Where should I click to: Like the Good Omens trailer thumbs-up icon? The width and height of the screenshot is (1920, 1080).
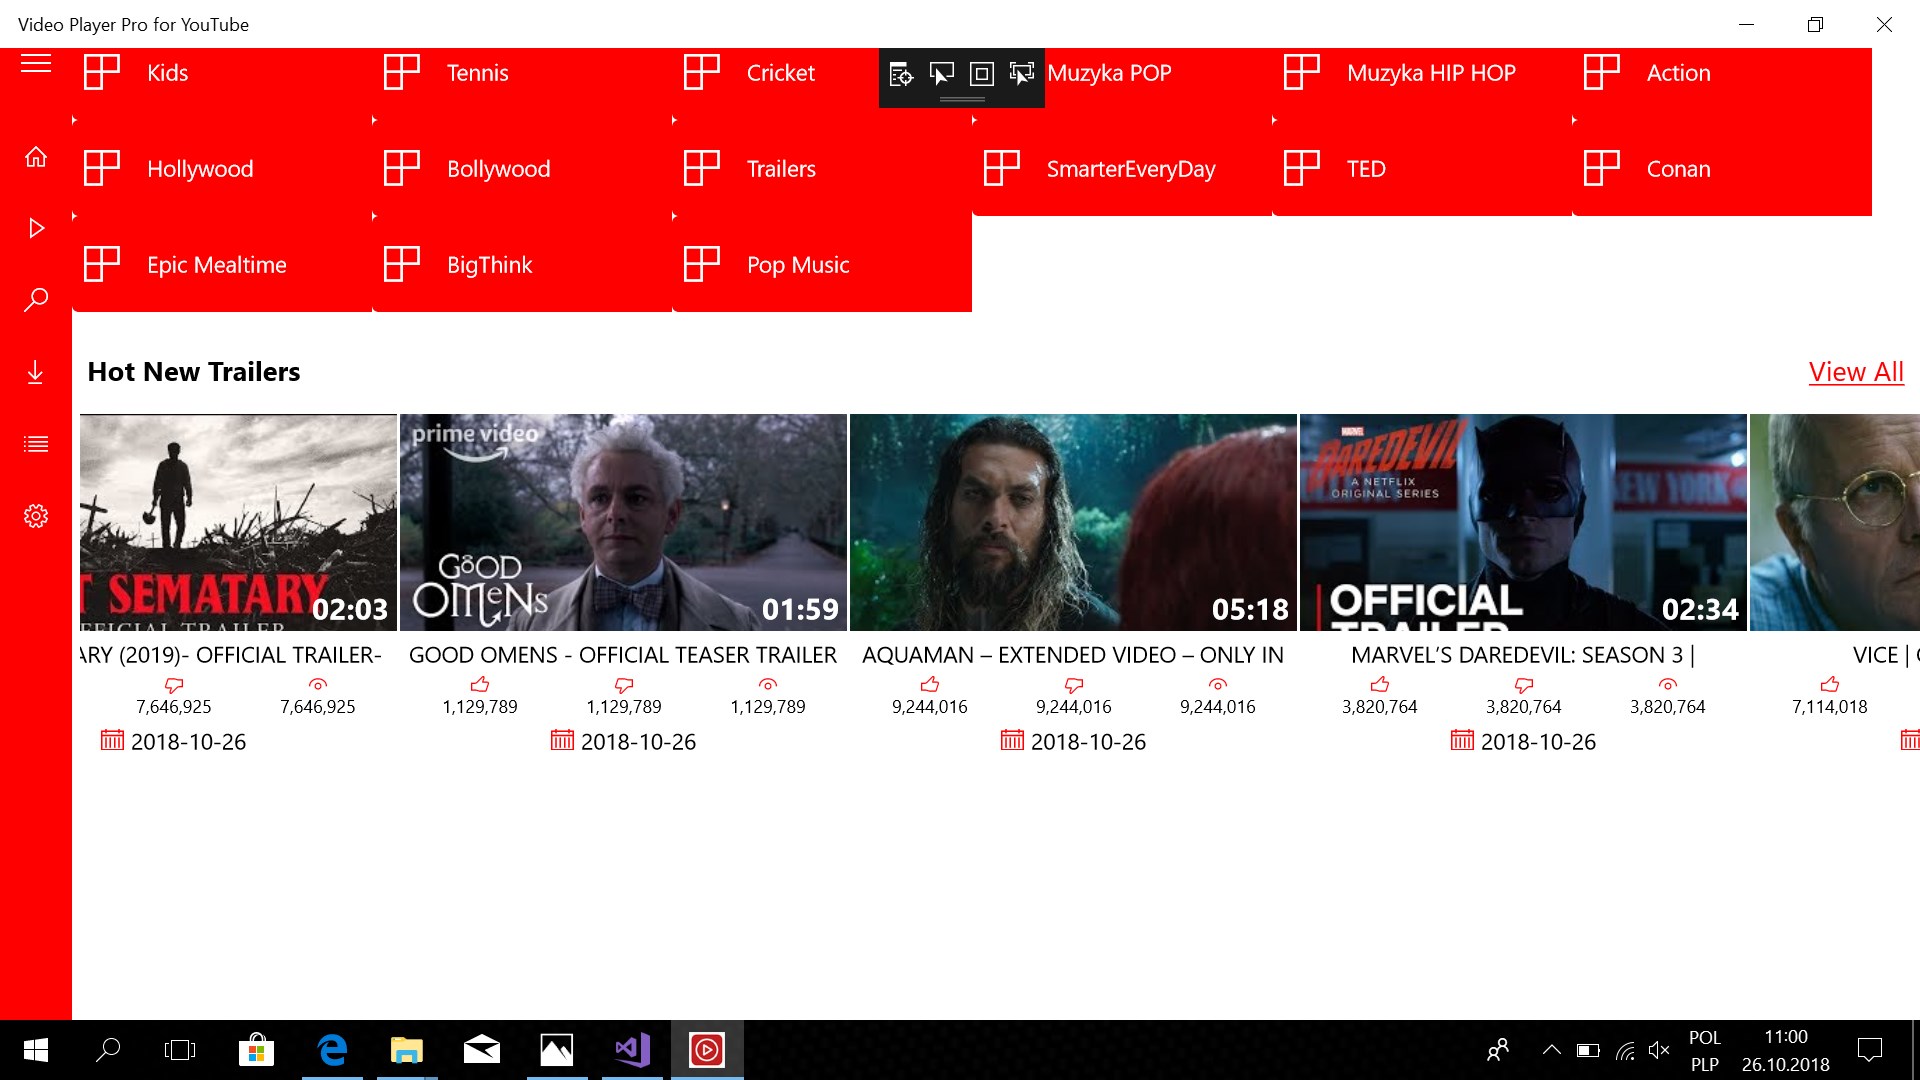tap(480, 685)
